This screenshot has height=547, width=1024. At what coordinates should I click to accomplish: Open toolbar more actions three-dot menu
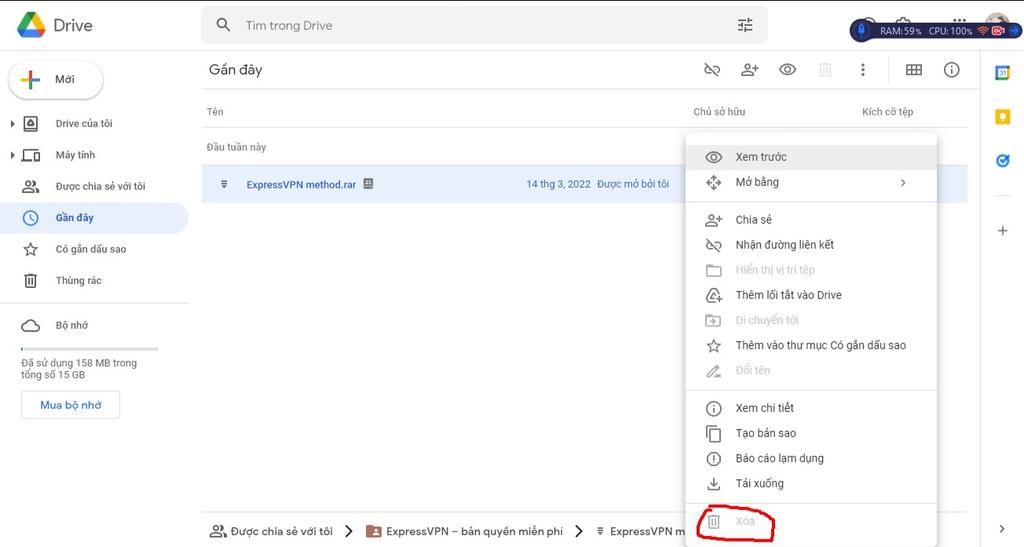tap(863, 70)
